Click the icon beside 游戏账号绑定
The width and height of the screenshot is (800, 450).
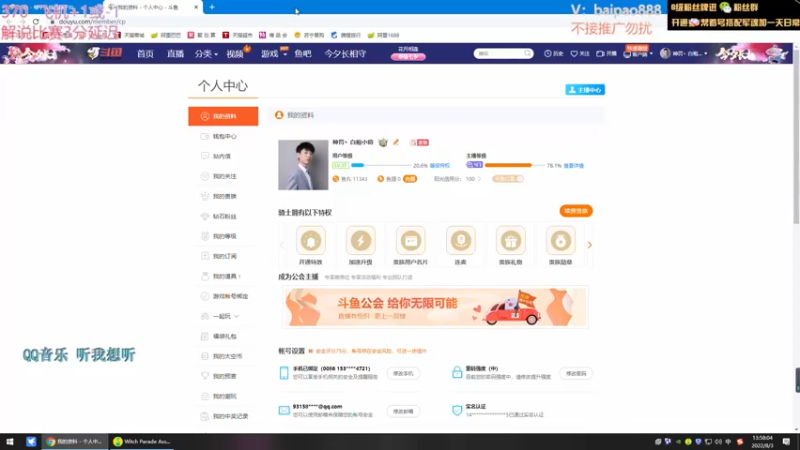pyautogui.click(x=205, y=296)
